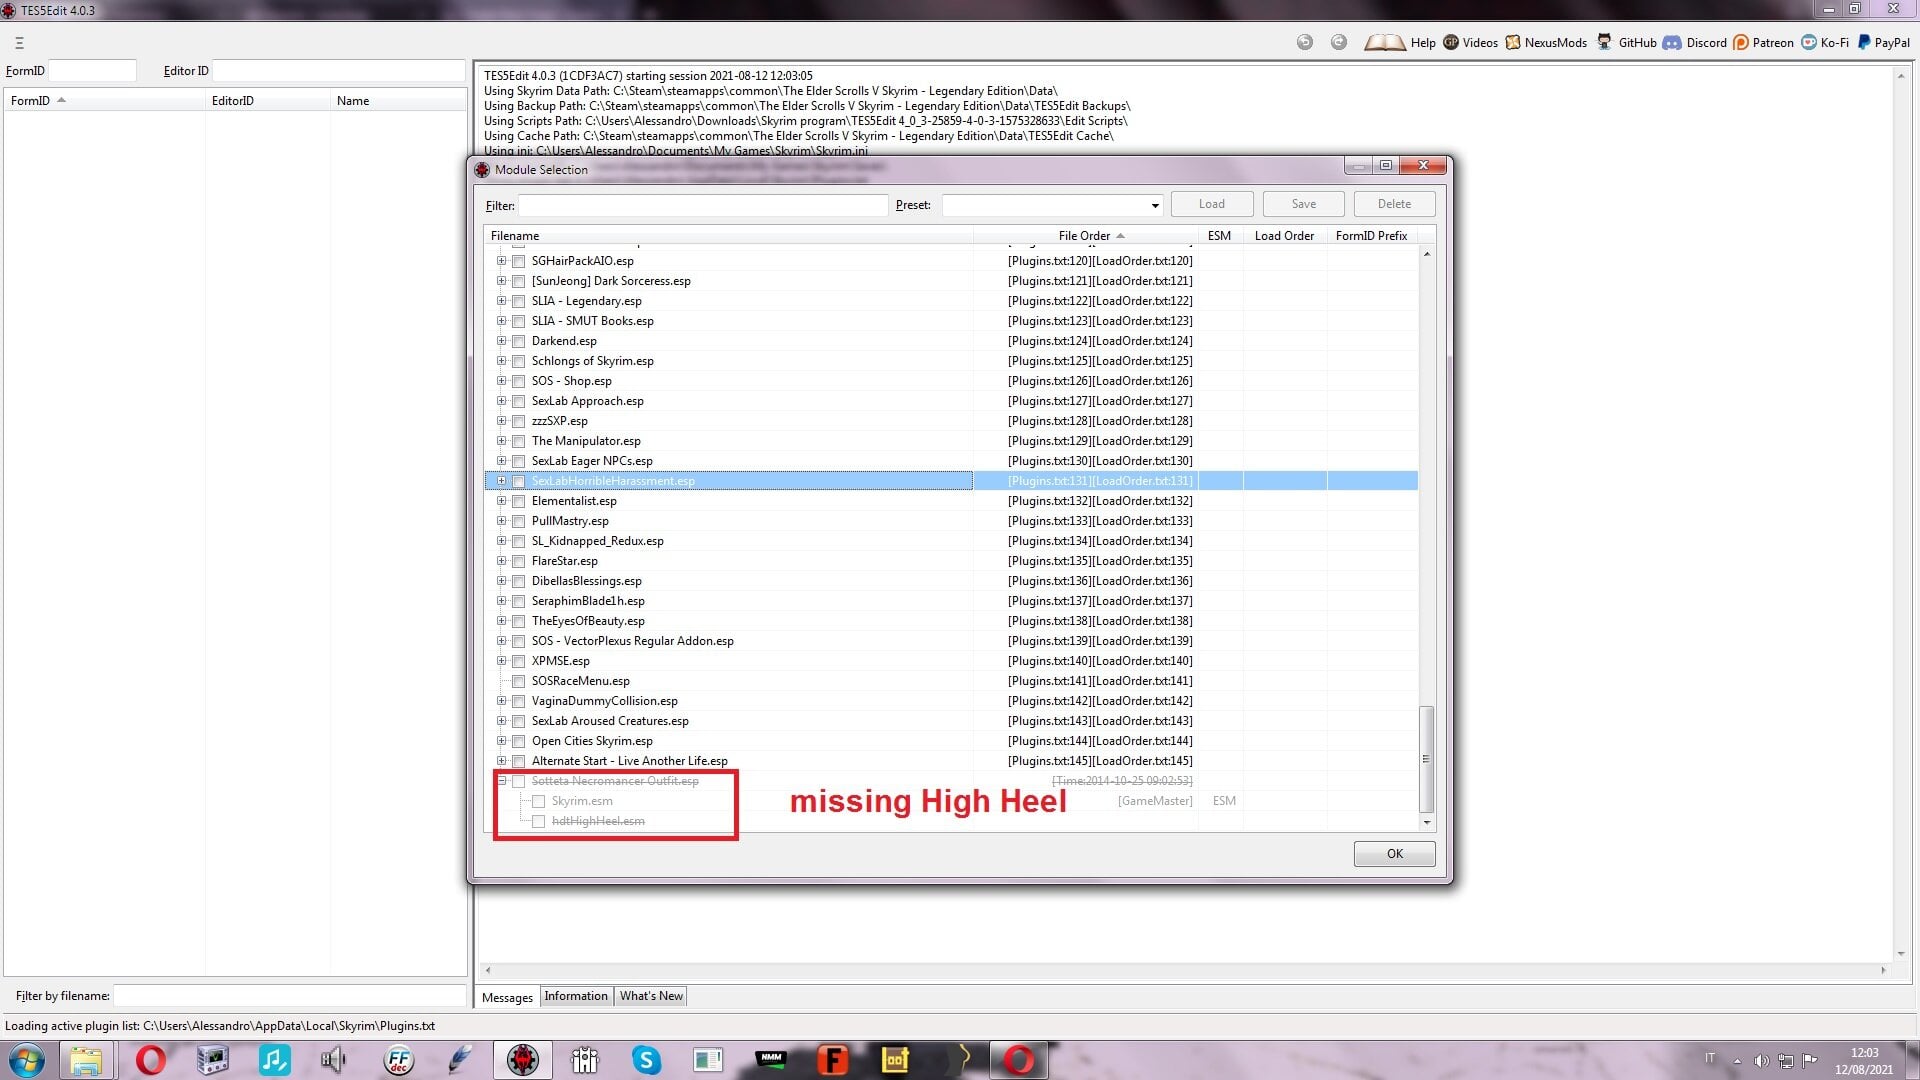The width and height of the screenshot is (1920, 1080).
Task: Expand the [SunJeong] Dark Sorceress.esp node
Action: (x=501, y=281)
